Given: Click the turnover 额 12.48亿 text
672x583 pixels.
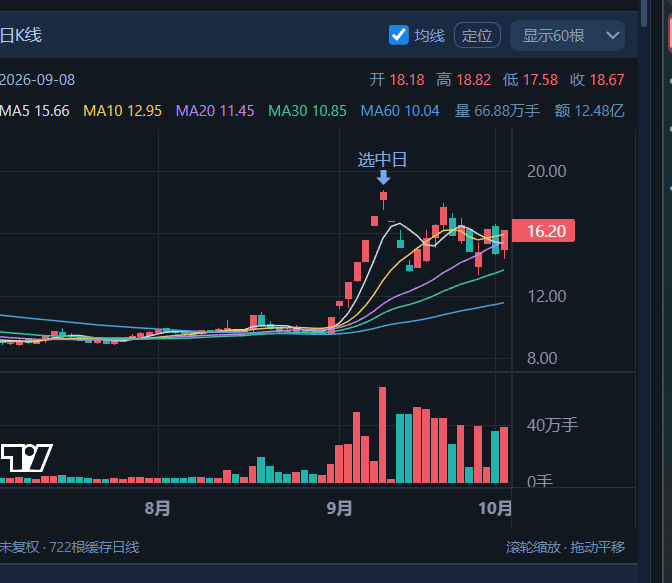Looking at the screenshot, I should pyautogui.click(x=589, y=111).
